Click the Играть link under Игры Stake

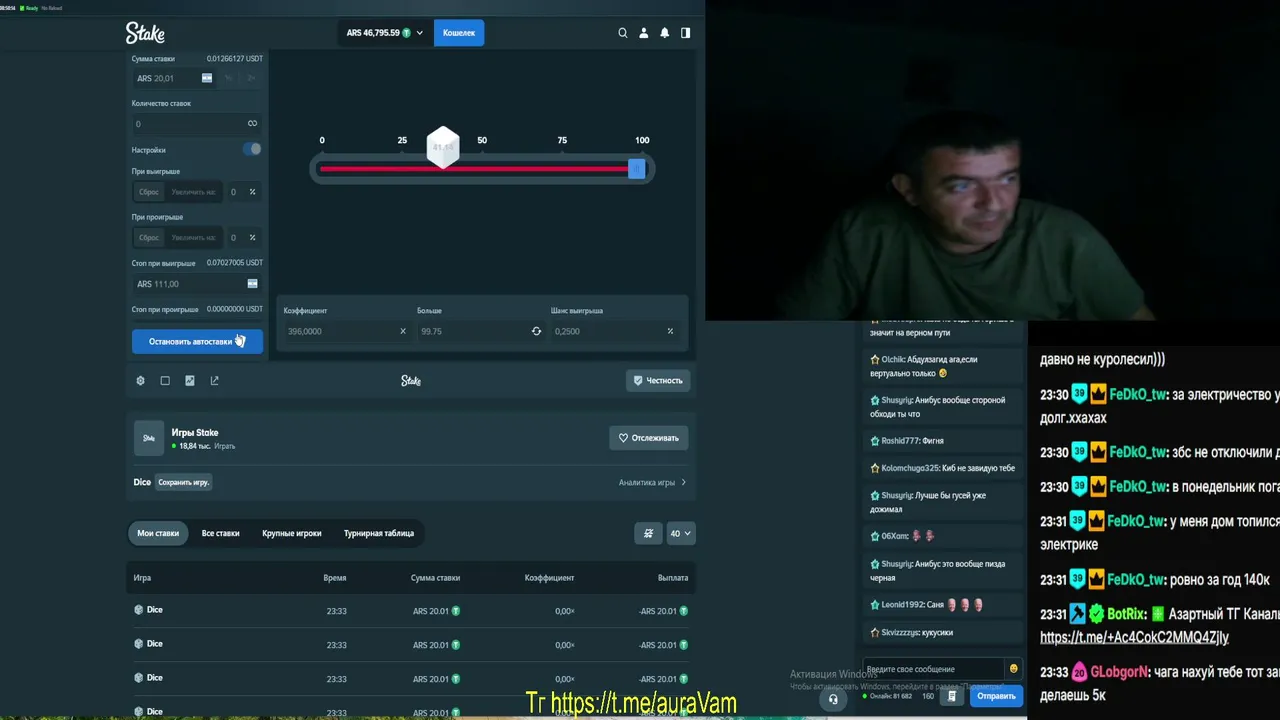point(224,446)
